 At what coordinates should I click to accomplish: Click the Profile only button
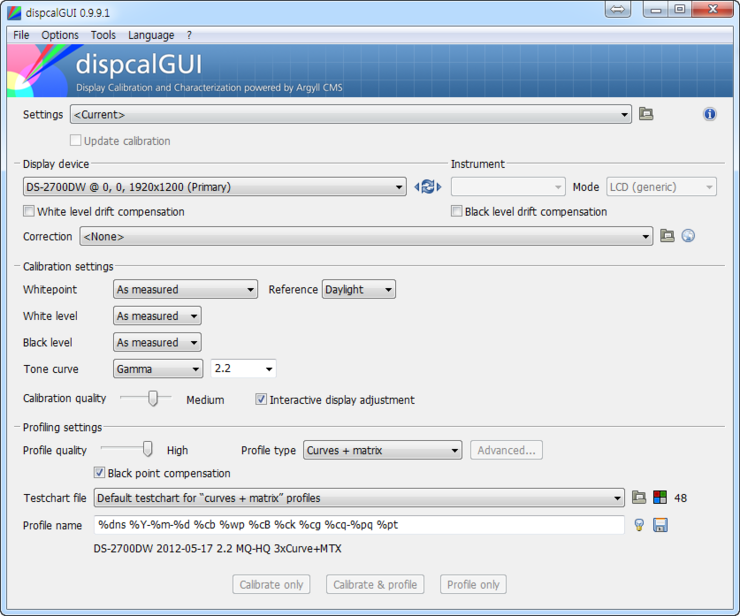(x=473, y=584)
